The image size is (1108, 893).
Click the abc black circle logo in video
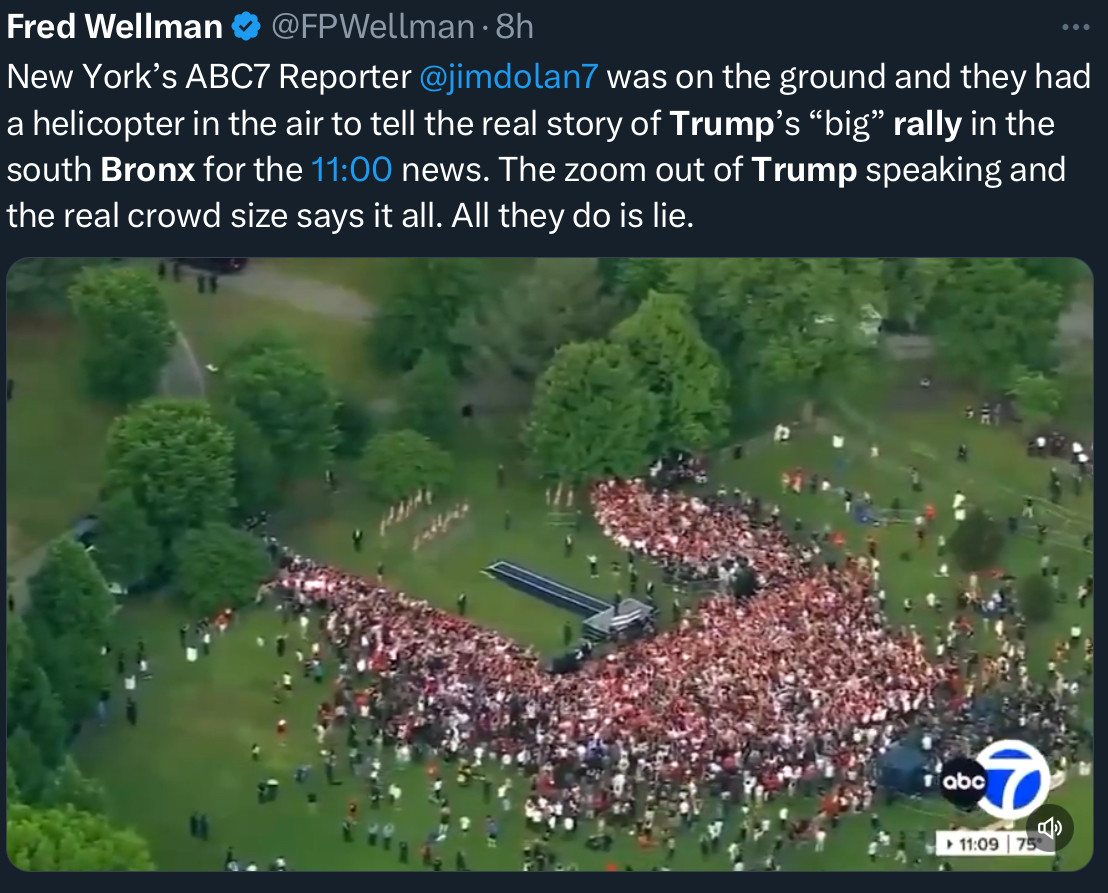pos(964,781)
